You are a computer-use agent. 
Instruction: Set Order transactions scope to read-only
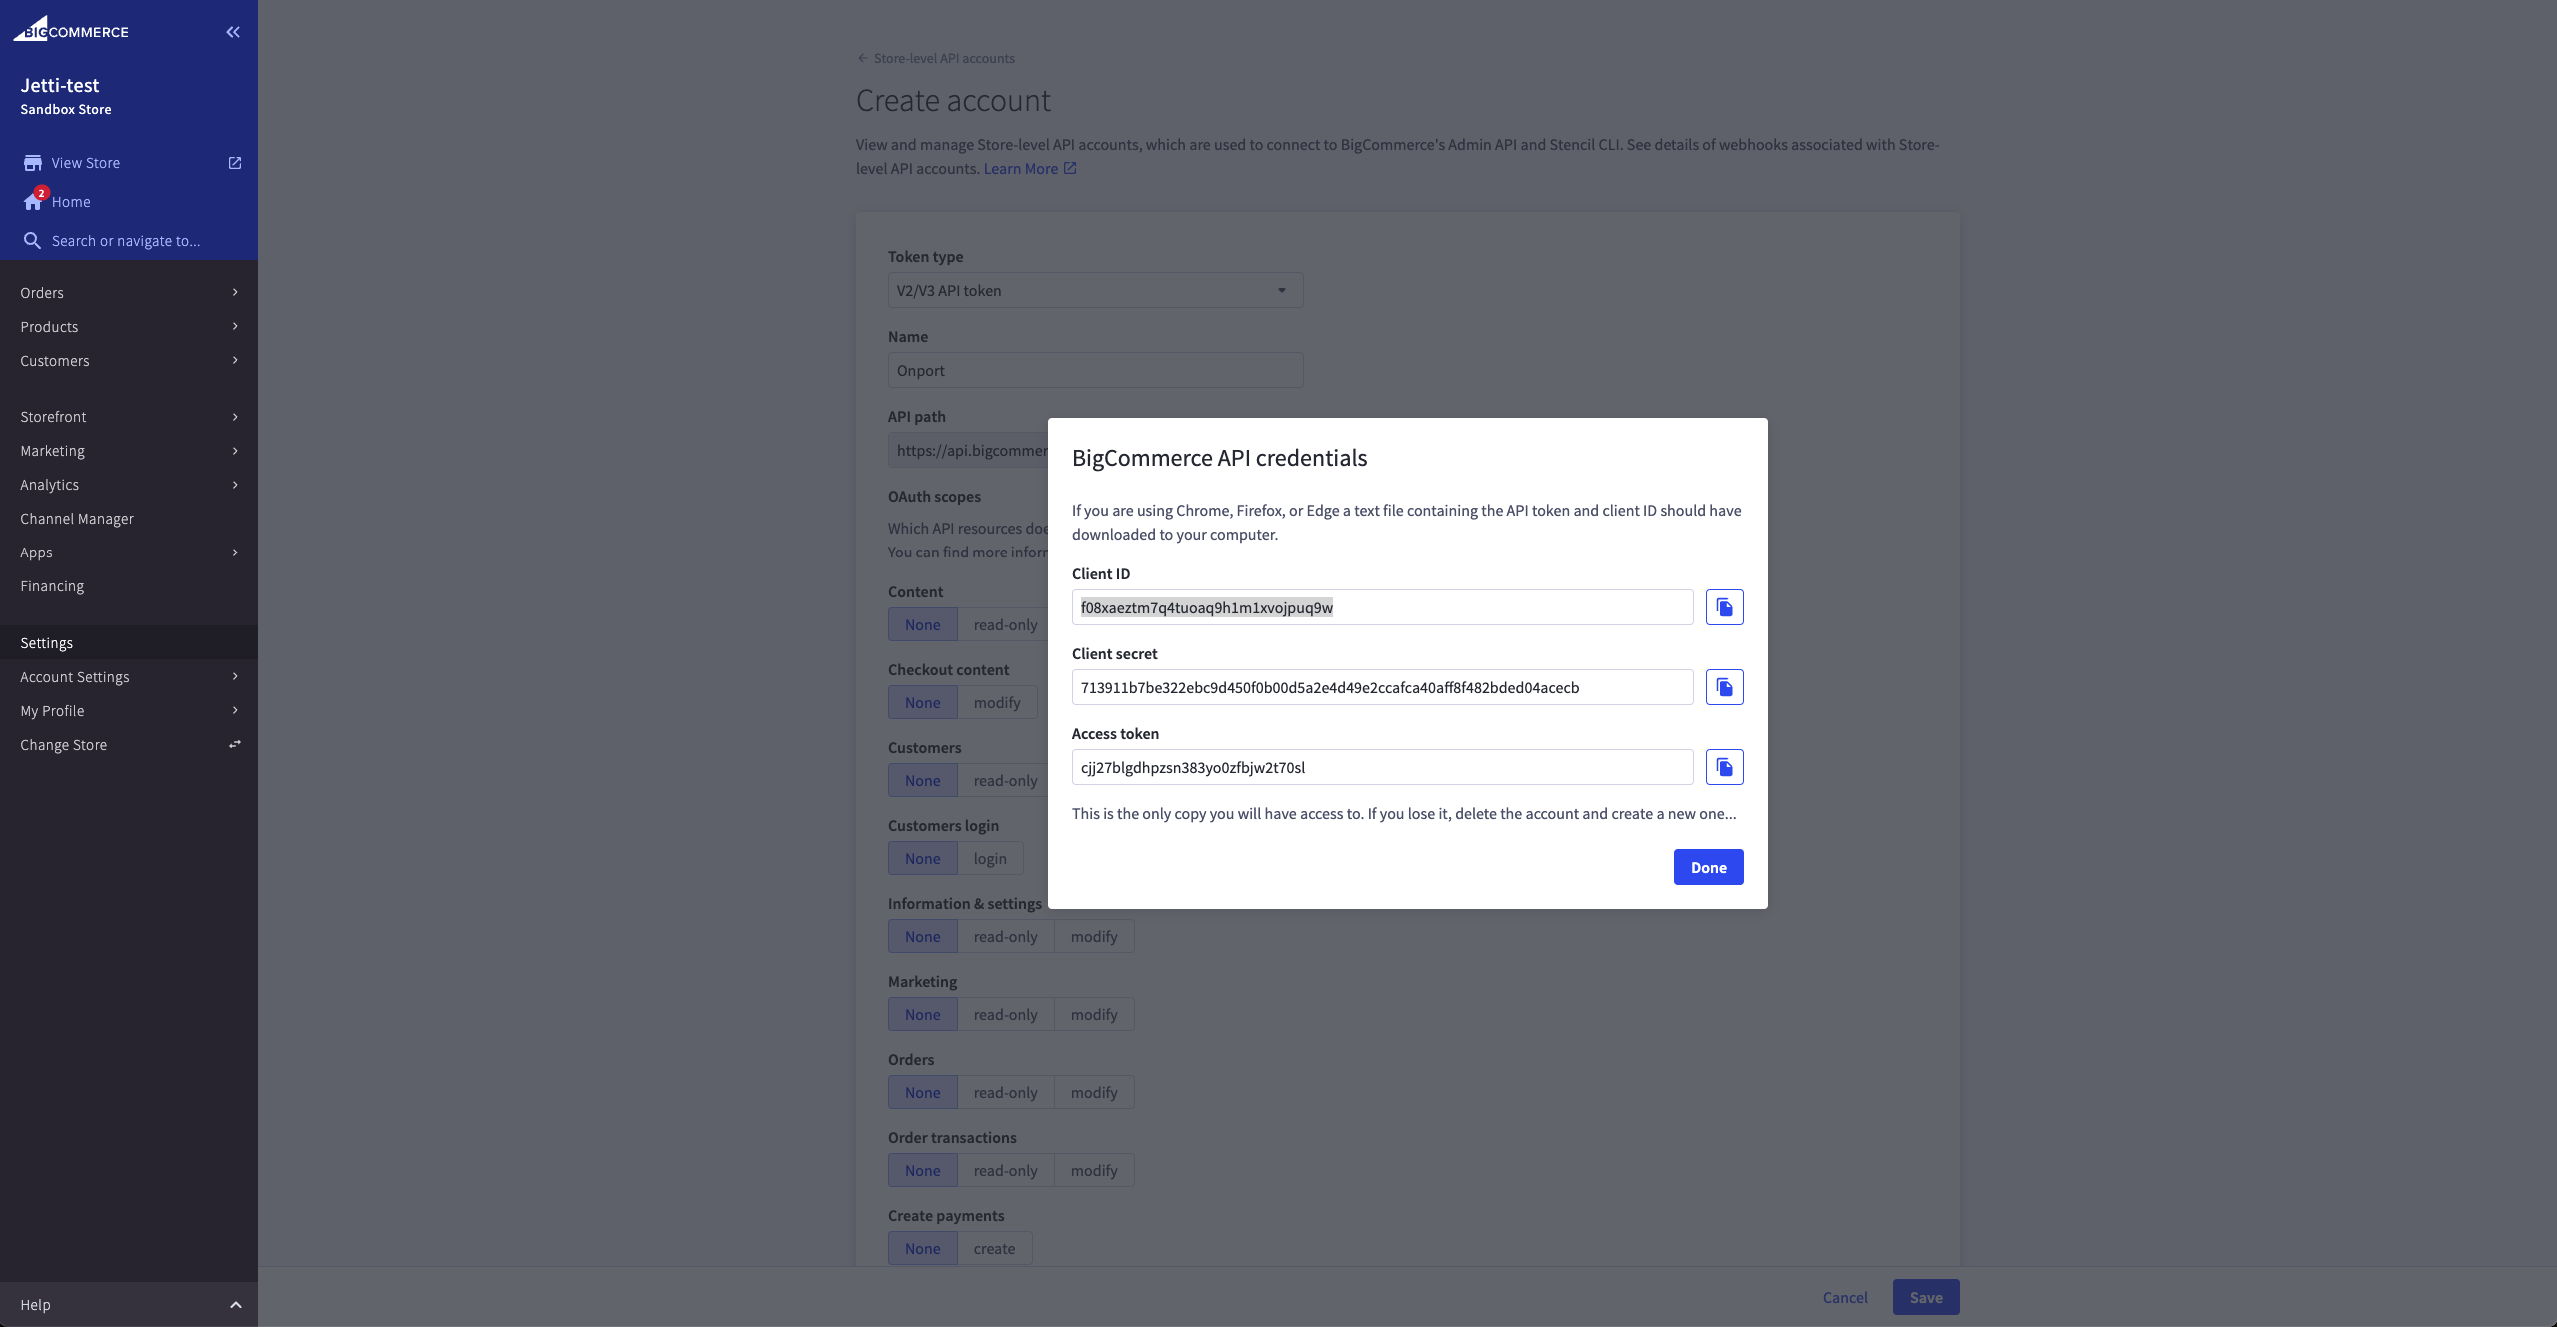pyautogui.click(x=1006, y=1170)
